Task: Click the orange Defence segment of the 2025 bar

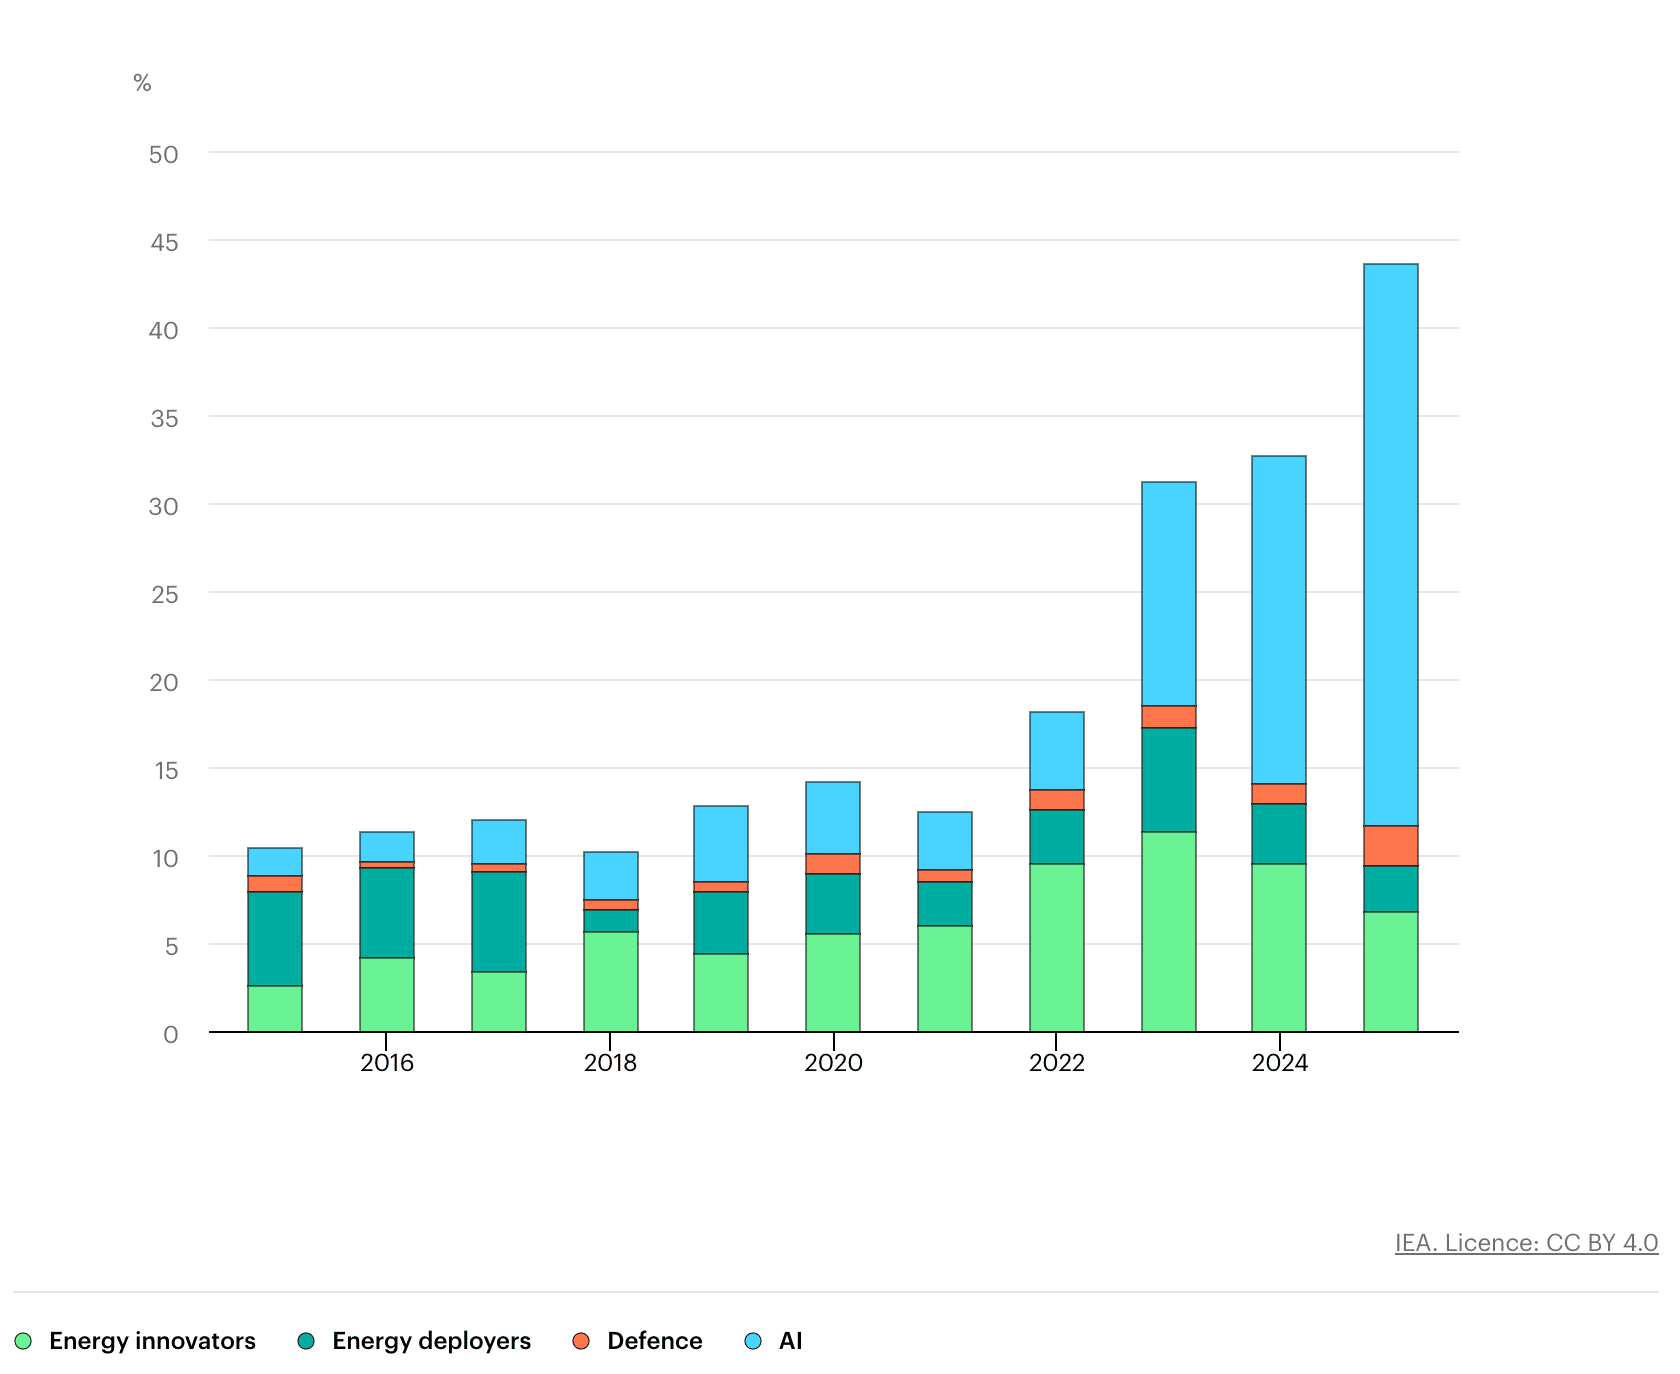Action: 1390,846
